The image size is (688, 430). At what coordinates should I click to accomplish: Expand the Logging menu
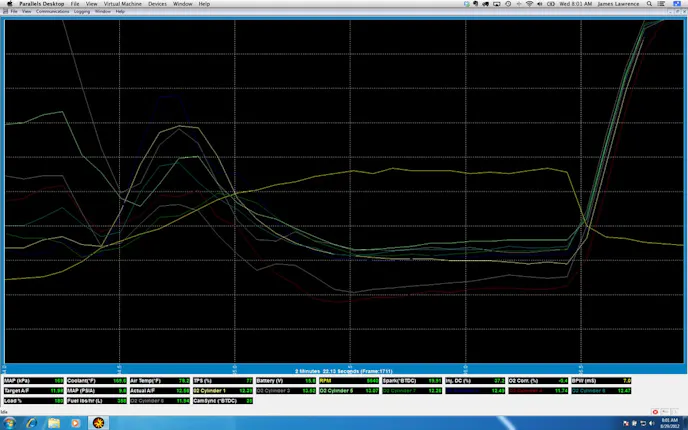[81, 12]
